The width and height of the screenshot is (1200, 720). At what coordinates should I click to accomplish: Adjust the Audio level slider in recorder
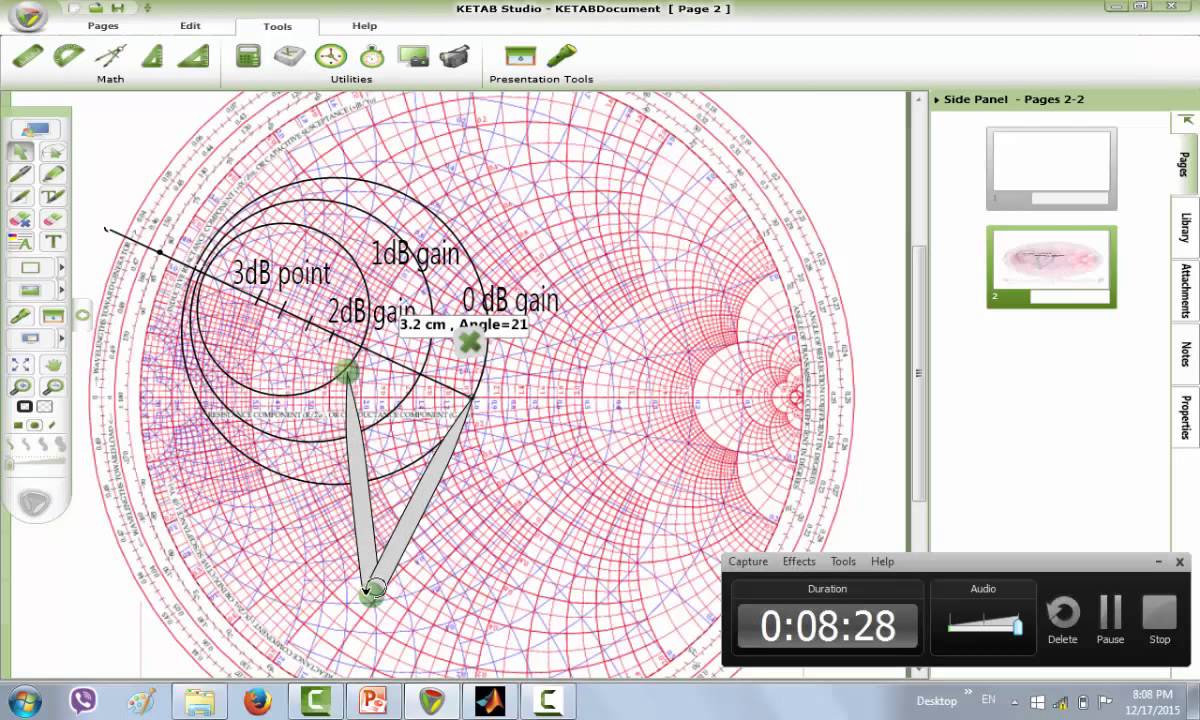click(x=984, y=624)
